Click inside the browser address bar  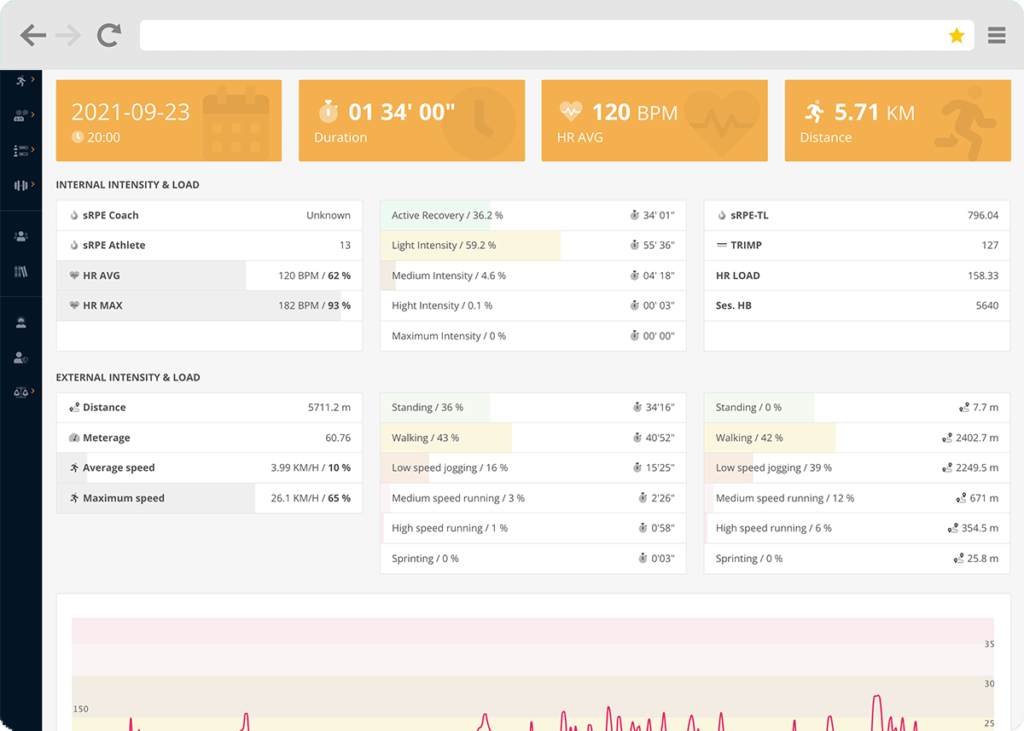550,34
